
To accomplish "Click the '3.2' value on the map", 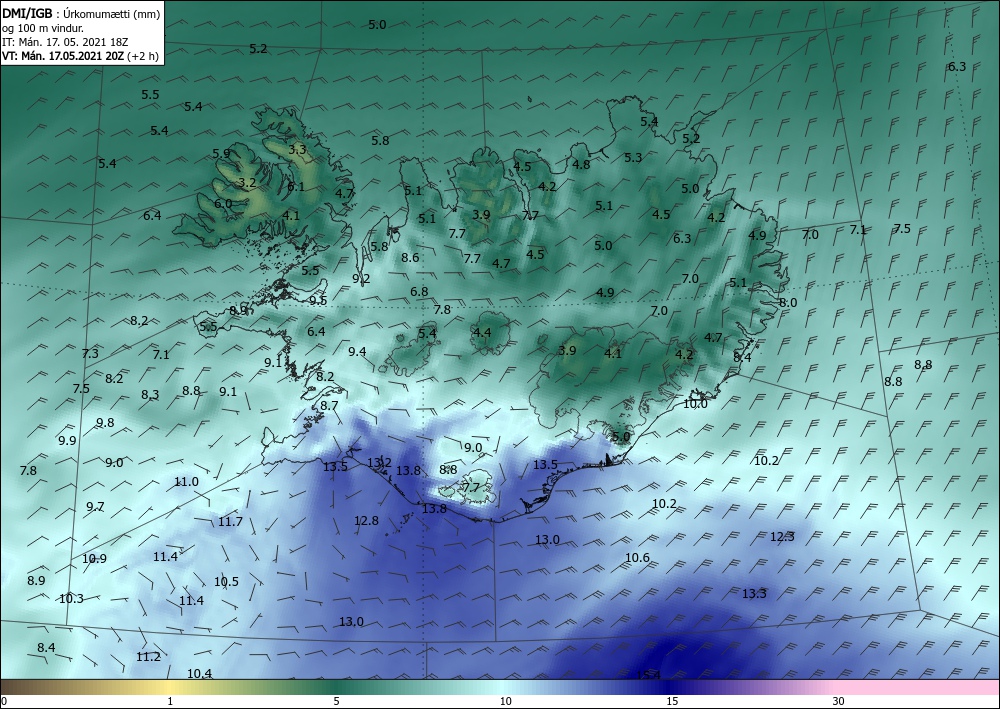I will pos(247,183).
